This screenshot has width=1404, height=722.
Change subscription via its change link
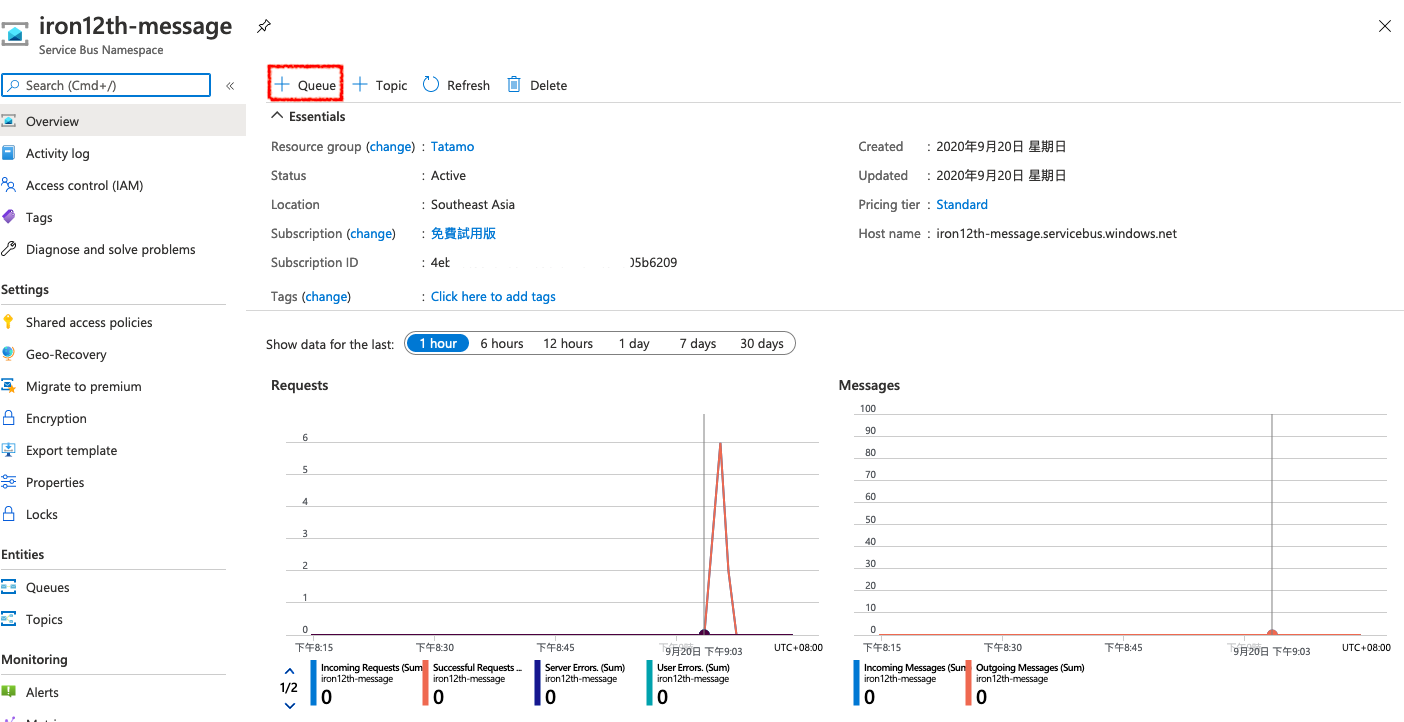pyautogui.click(x=371, y=233)
